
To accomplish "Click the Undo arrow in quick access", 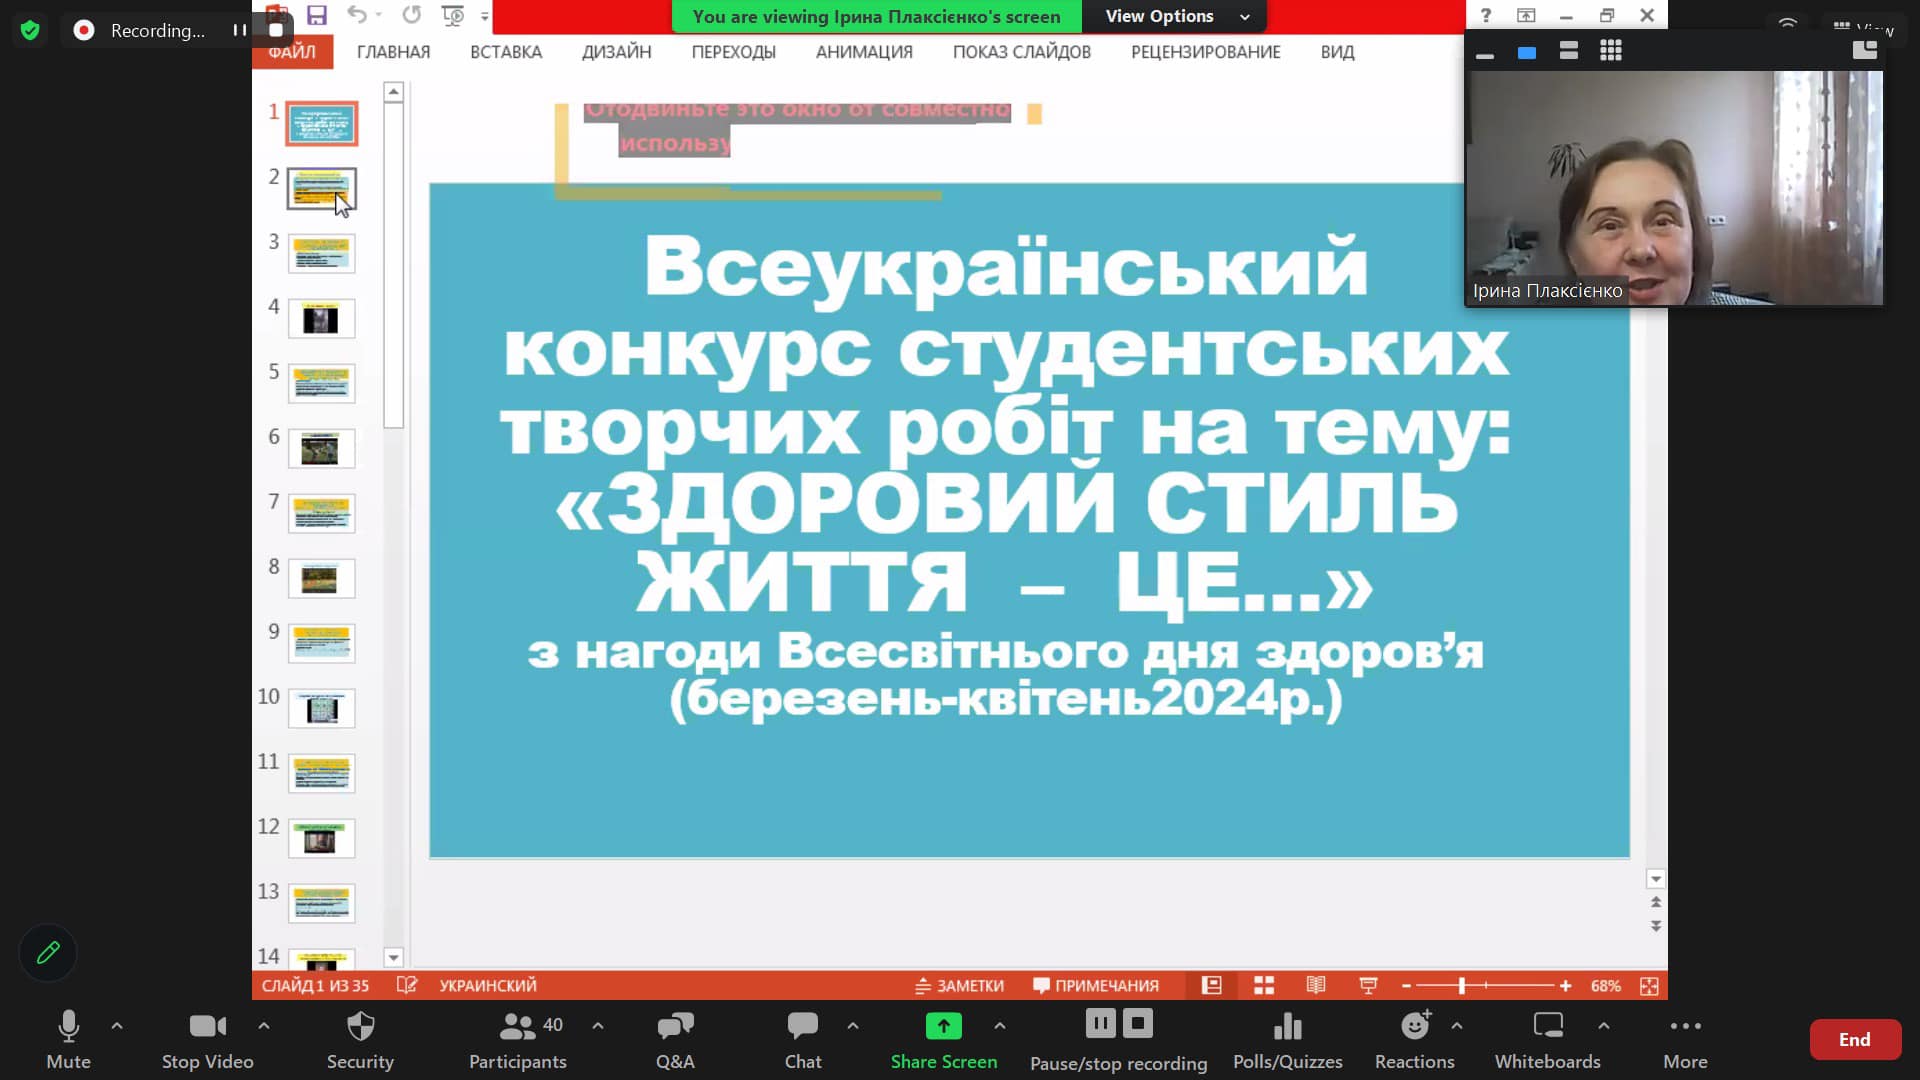I will (357, 15).
